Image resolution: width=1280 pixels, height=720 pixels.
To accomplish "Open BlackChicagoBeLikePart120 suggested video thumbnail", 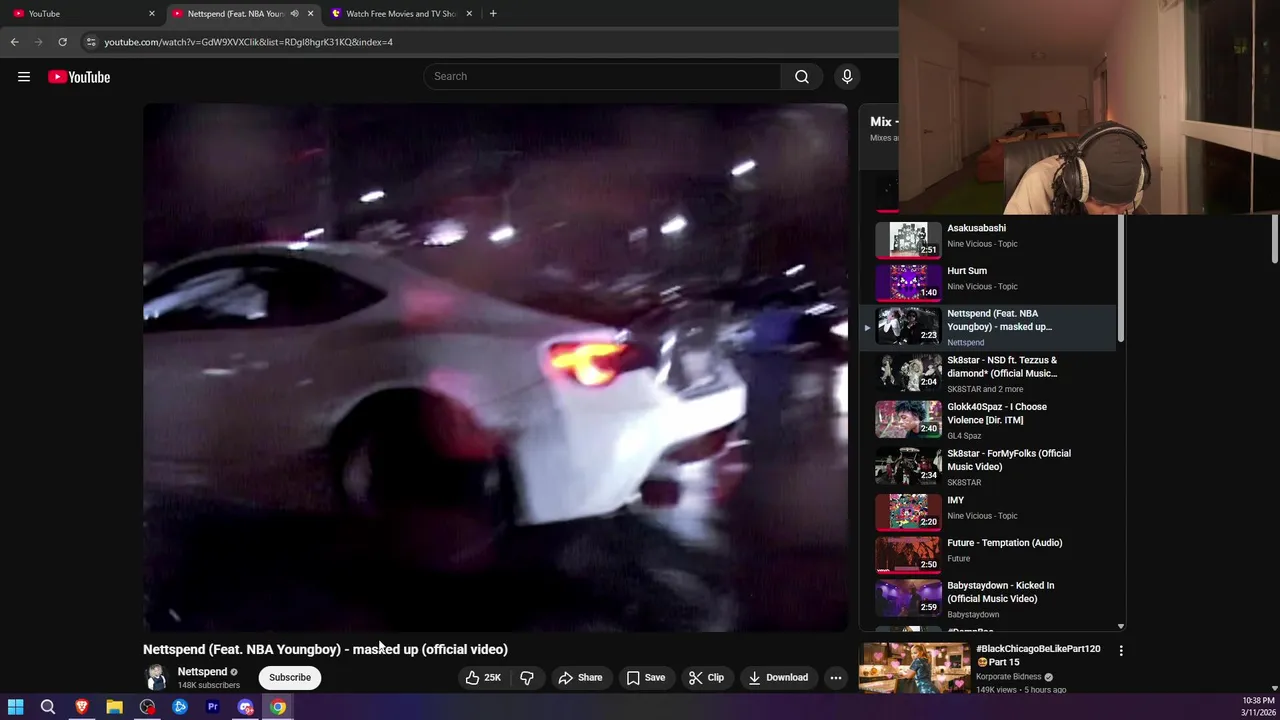I will [914, 668].
